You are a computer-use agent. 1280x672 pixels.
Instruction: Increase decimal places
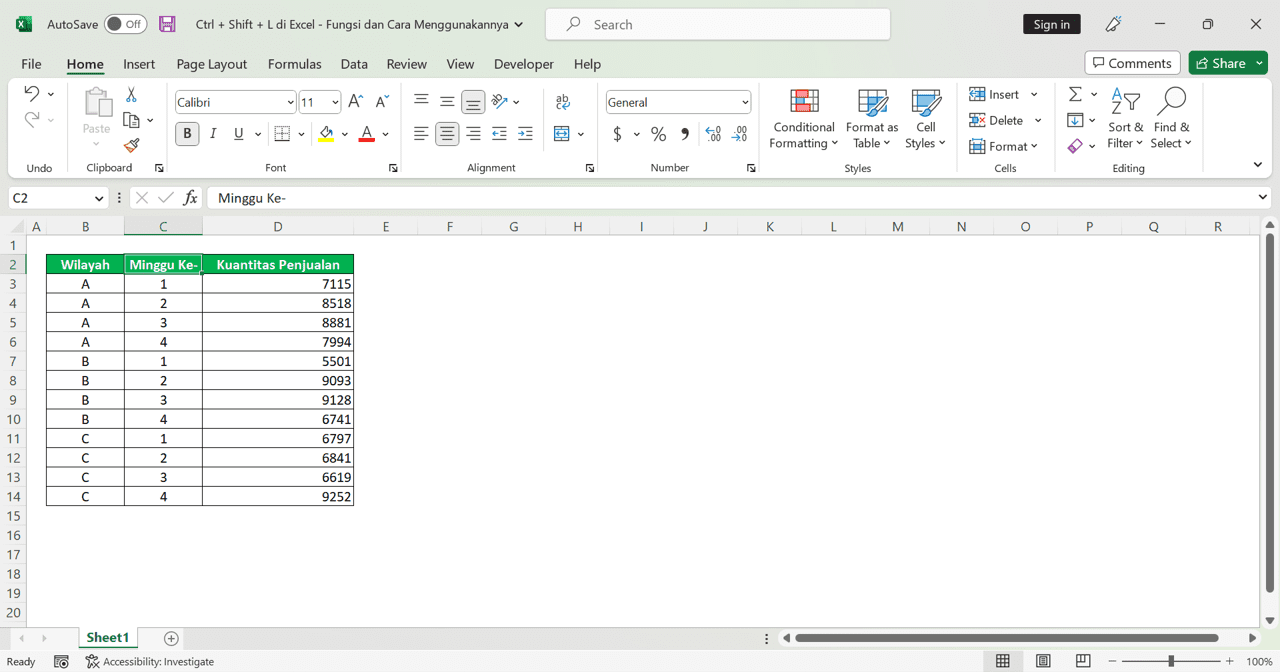[x=713, y=134]
